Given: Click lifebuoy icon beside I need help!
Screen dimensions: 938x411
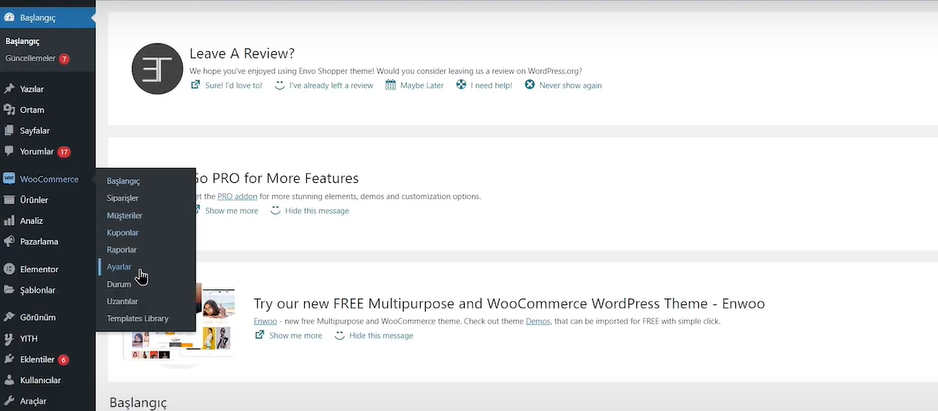Looking at the screenshot, I should pos(461,85).
